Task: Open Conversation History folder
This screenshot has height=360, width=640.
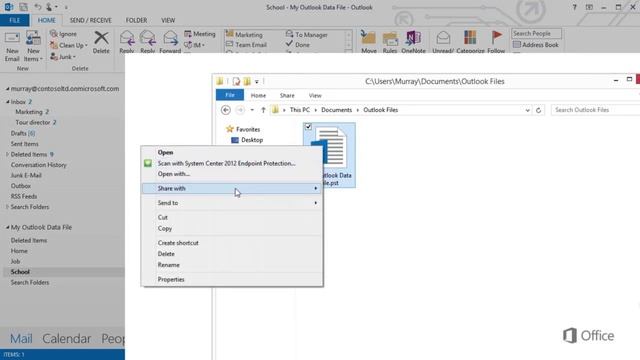Action: (38, 165)
